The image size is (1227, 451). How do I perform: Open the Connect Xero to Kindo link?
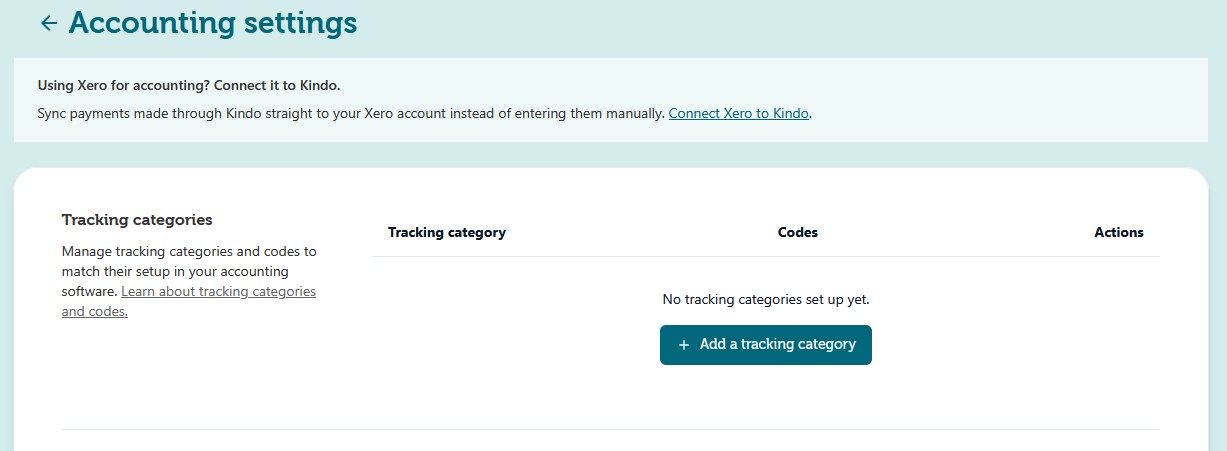pos(738,114)
